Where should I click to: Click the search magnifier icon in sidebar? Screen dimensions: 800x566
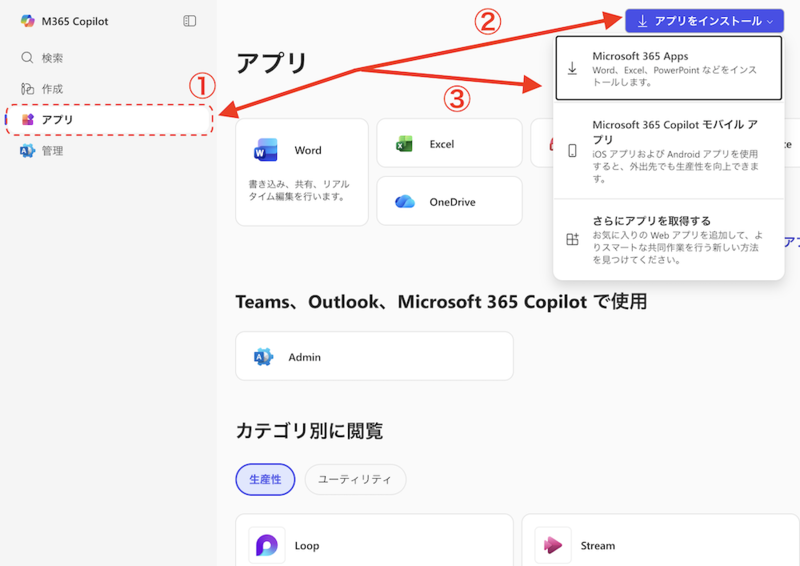tap(27, 58)
